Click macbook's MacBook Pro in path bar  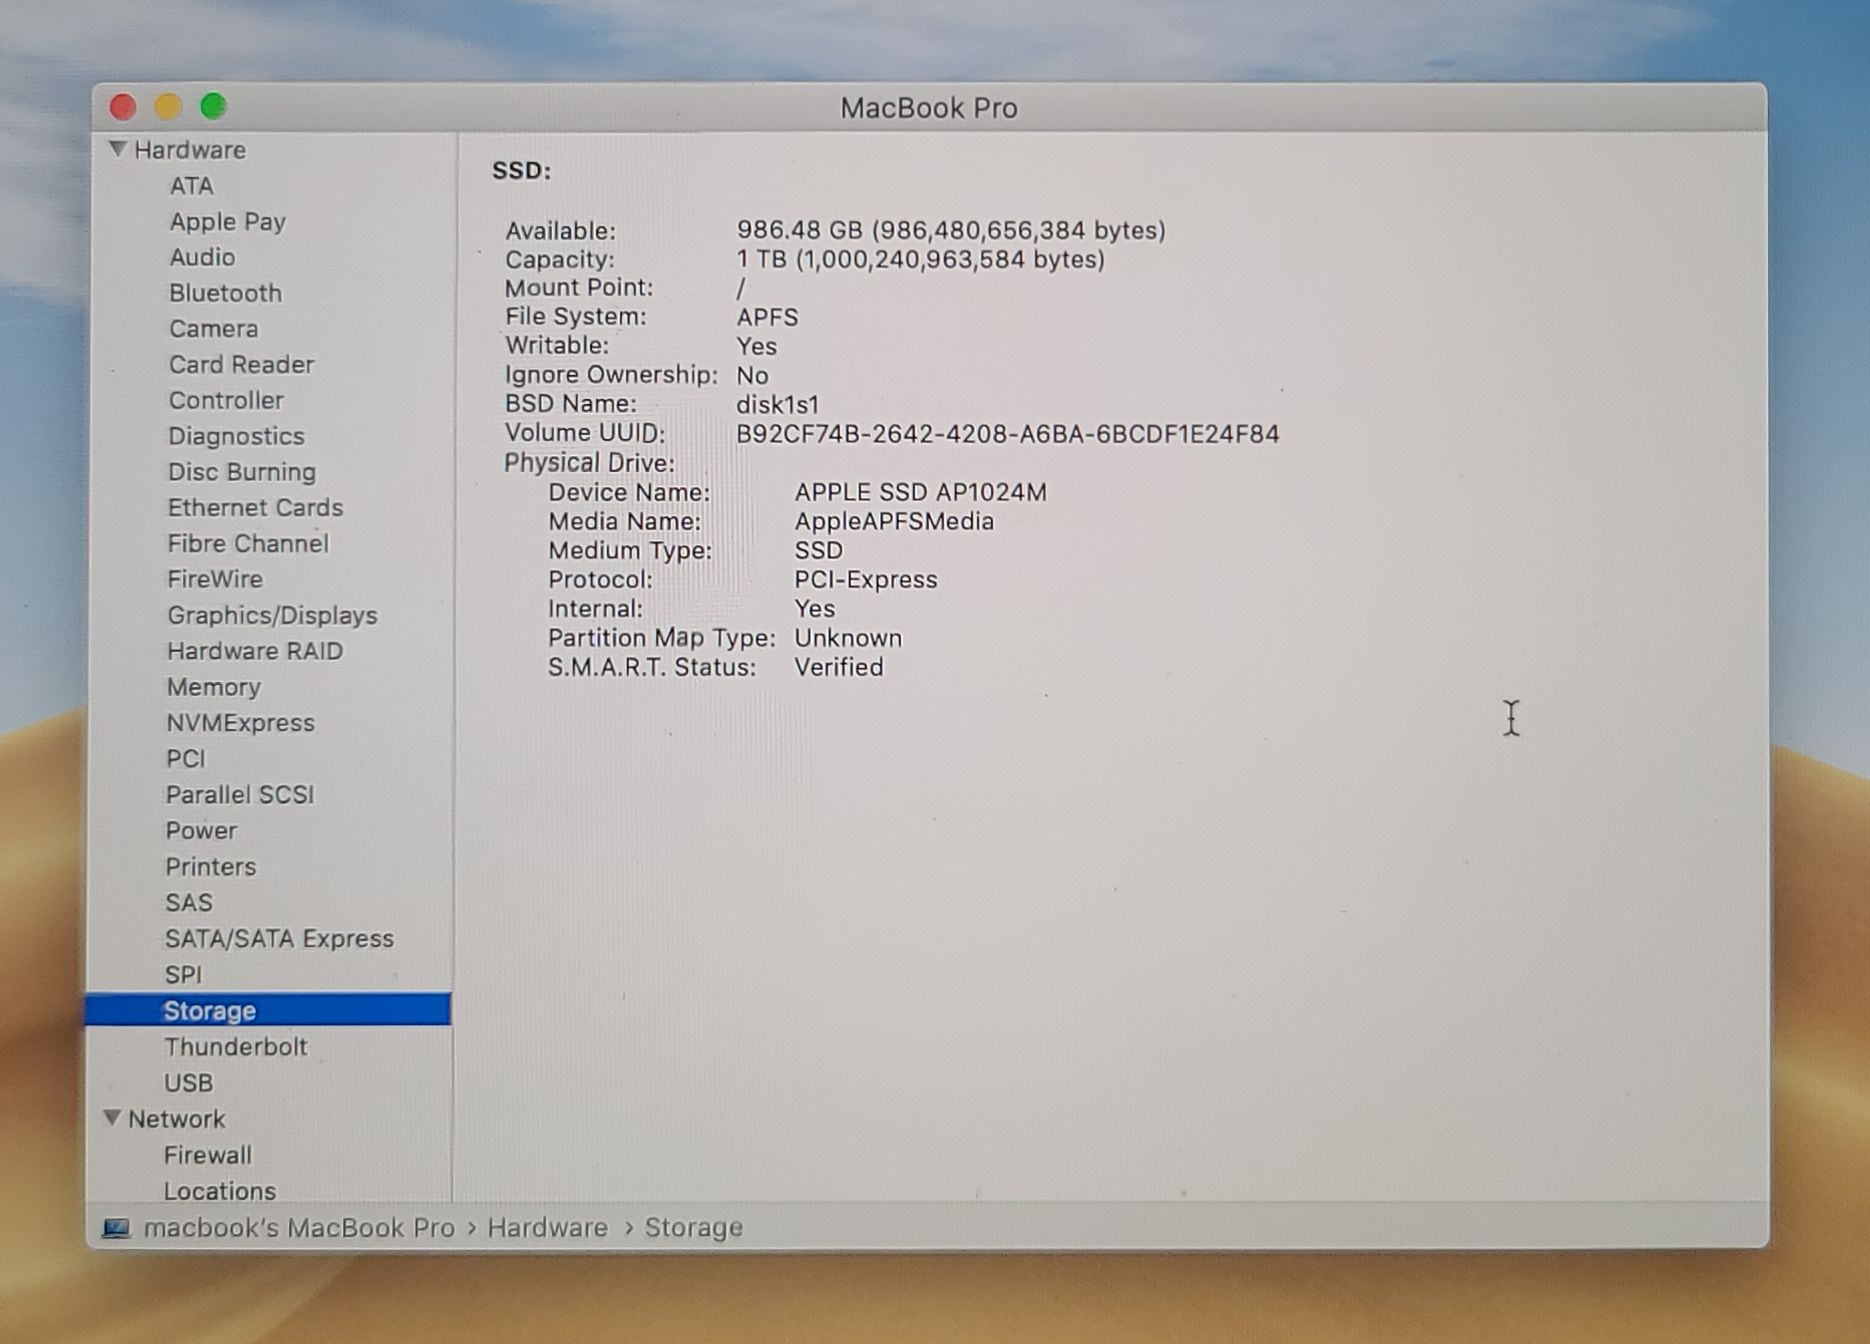click(299, 1228)
